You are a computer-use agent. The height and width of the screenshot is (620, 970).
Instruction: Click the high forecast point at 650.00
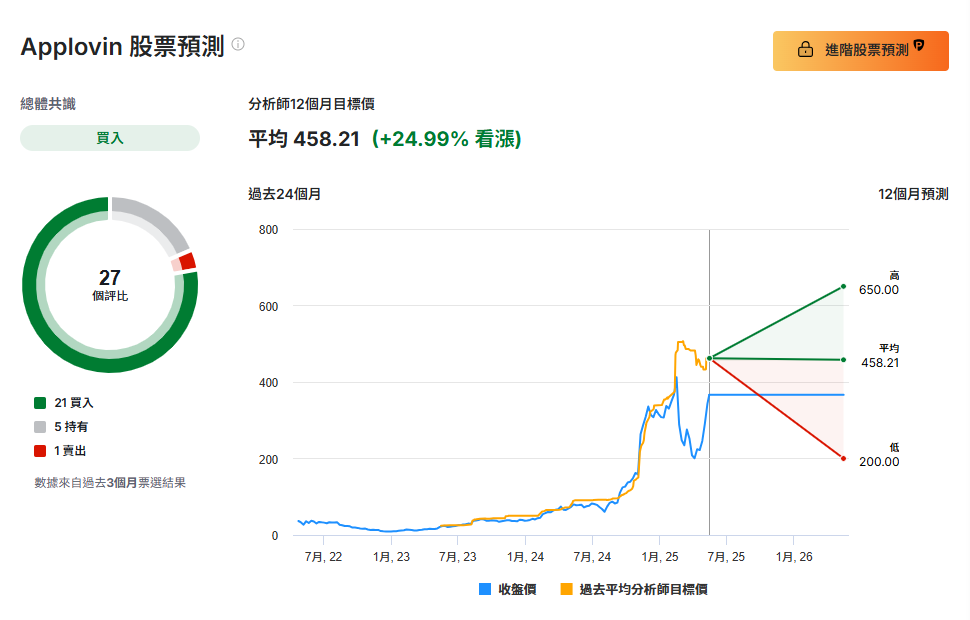[x=844, y=286]
